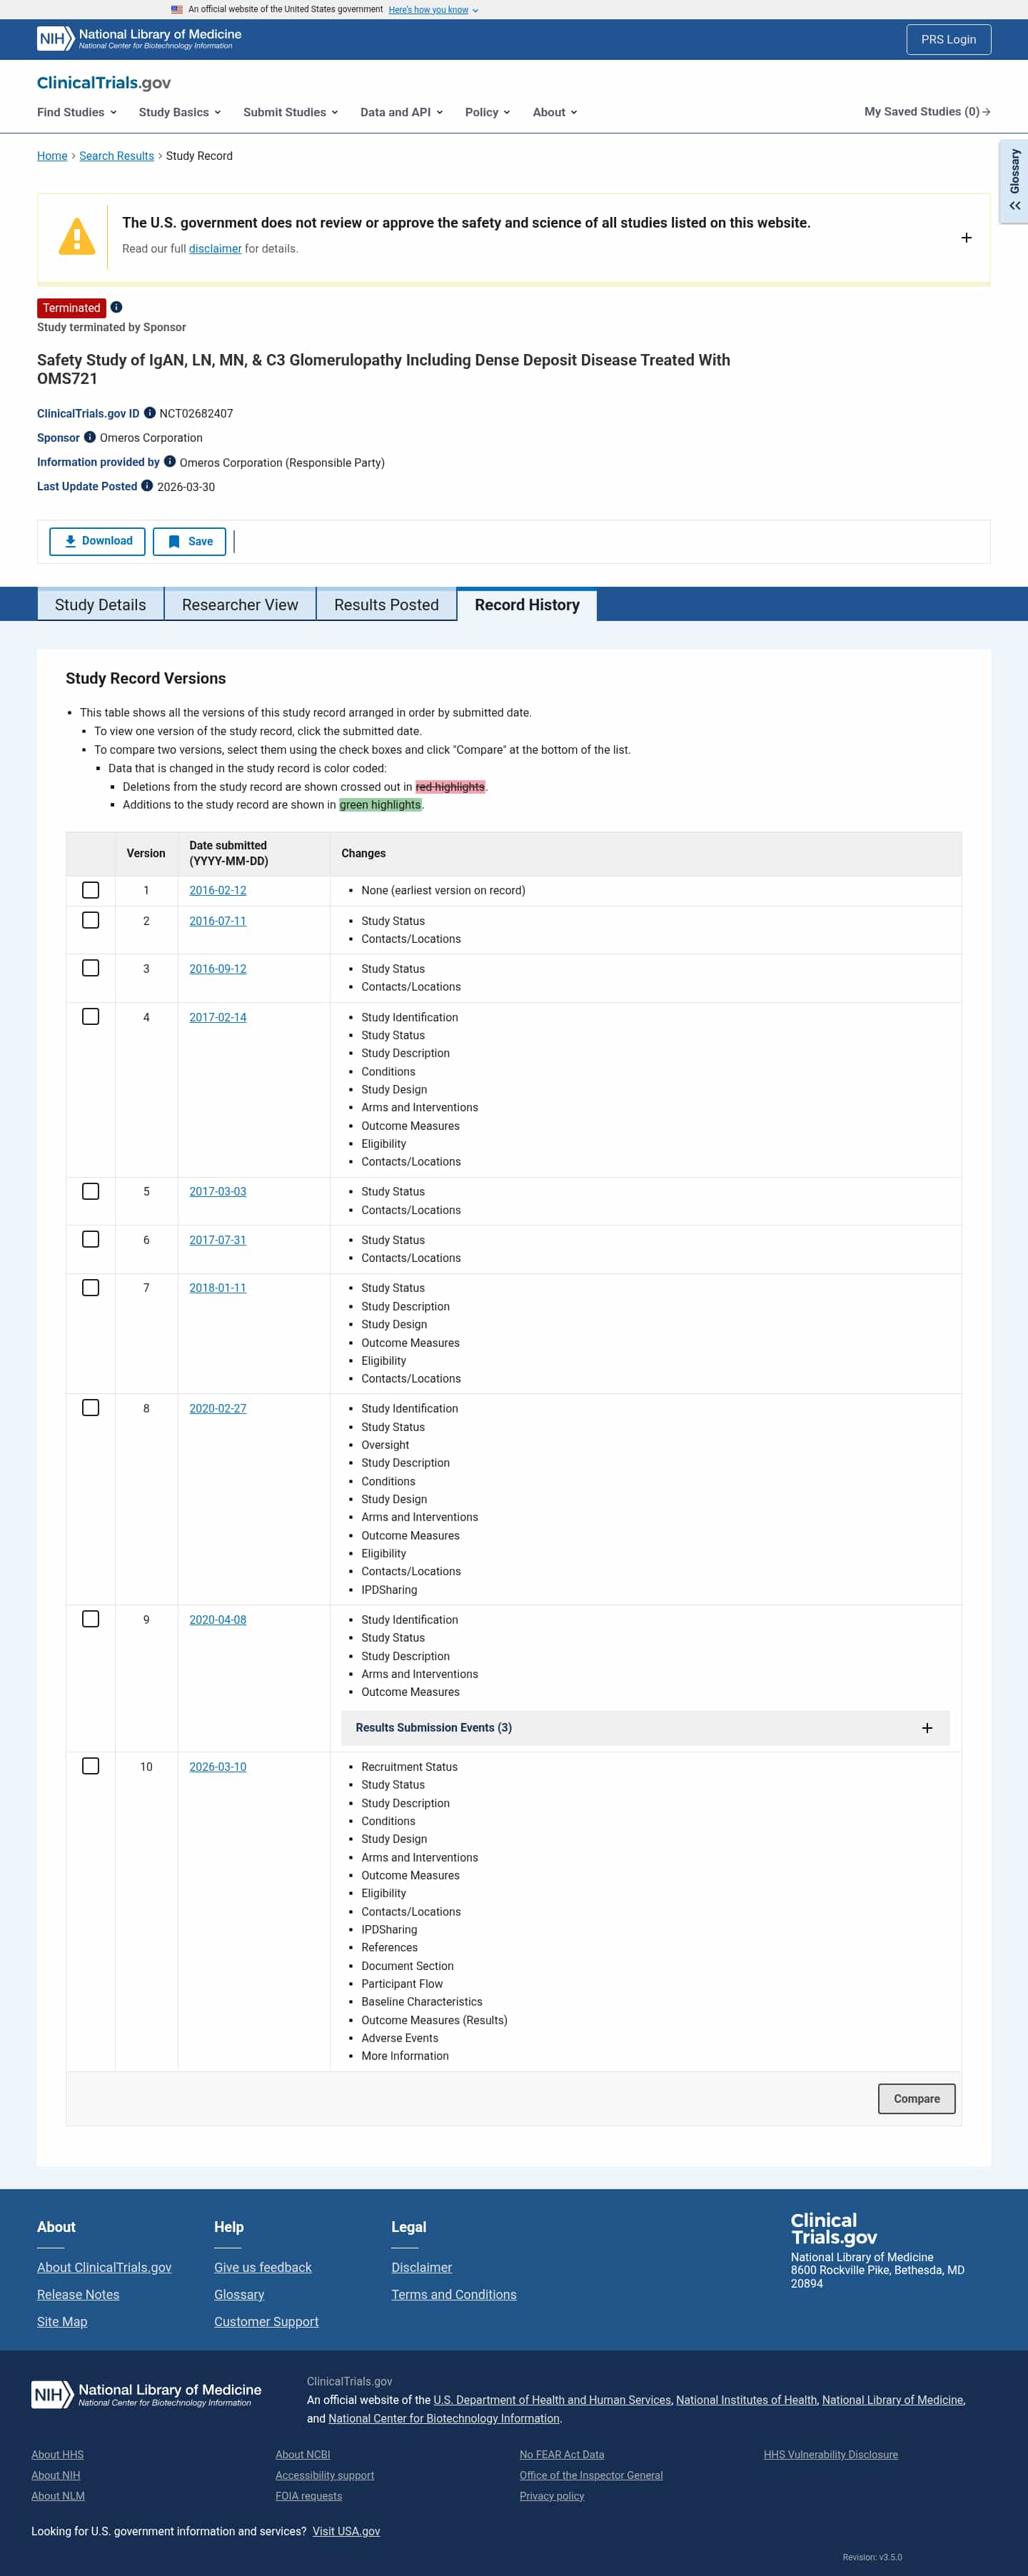Viewport: 1028px width, 2576px height.
Task: Click info icon beside ClinicalTrials.gov ID
Action: click(150, 412)
